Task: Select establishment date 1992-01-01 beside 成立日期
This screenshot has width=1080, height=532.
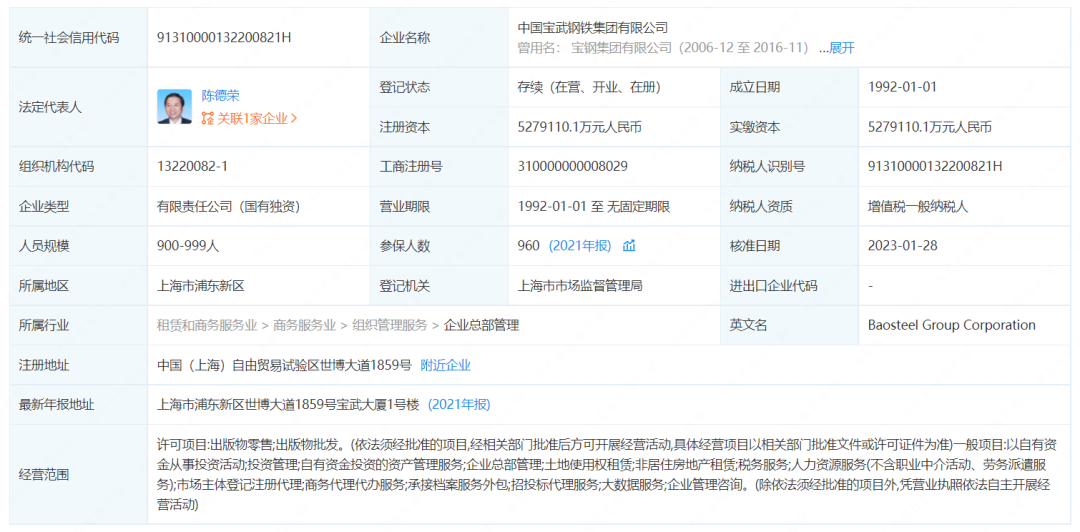Action: coord(902,88)
